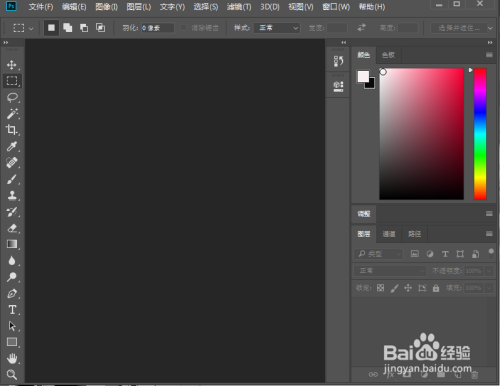
Task: Select the Magic Wand tool
Action: (12, 114)
